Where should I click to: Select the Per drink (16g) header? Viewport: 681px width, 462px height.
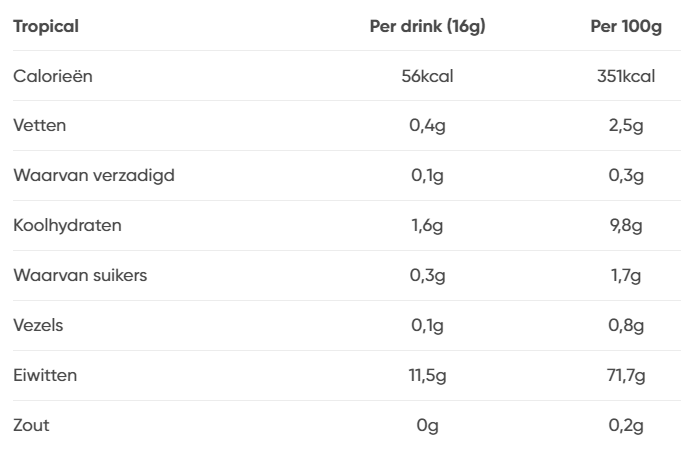coord(427,26)
